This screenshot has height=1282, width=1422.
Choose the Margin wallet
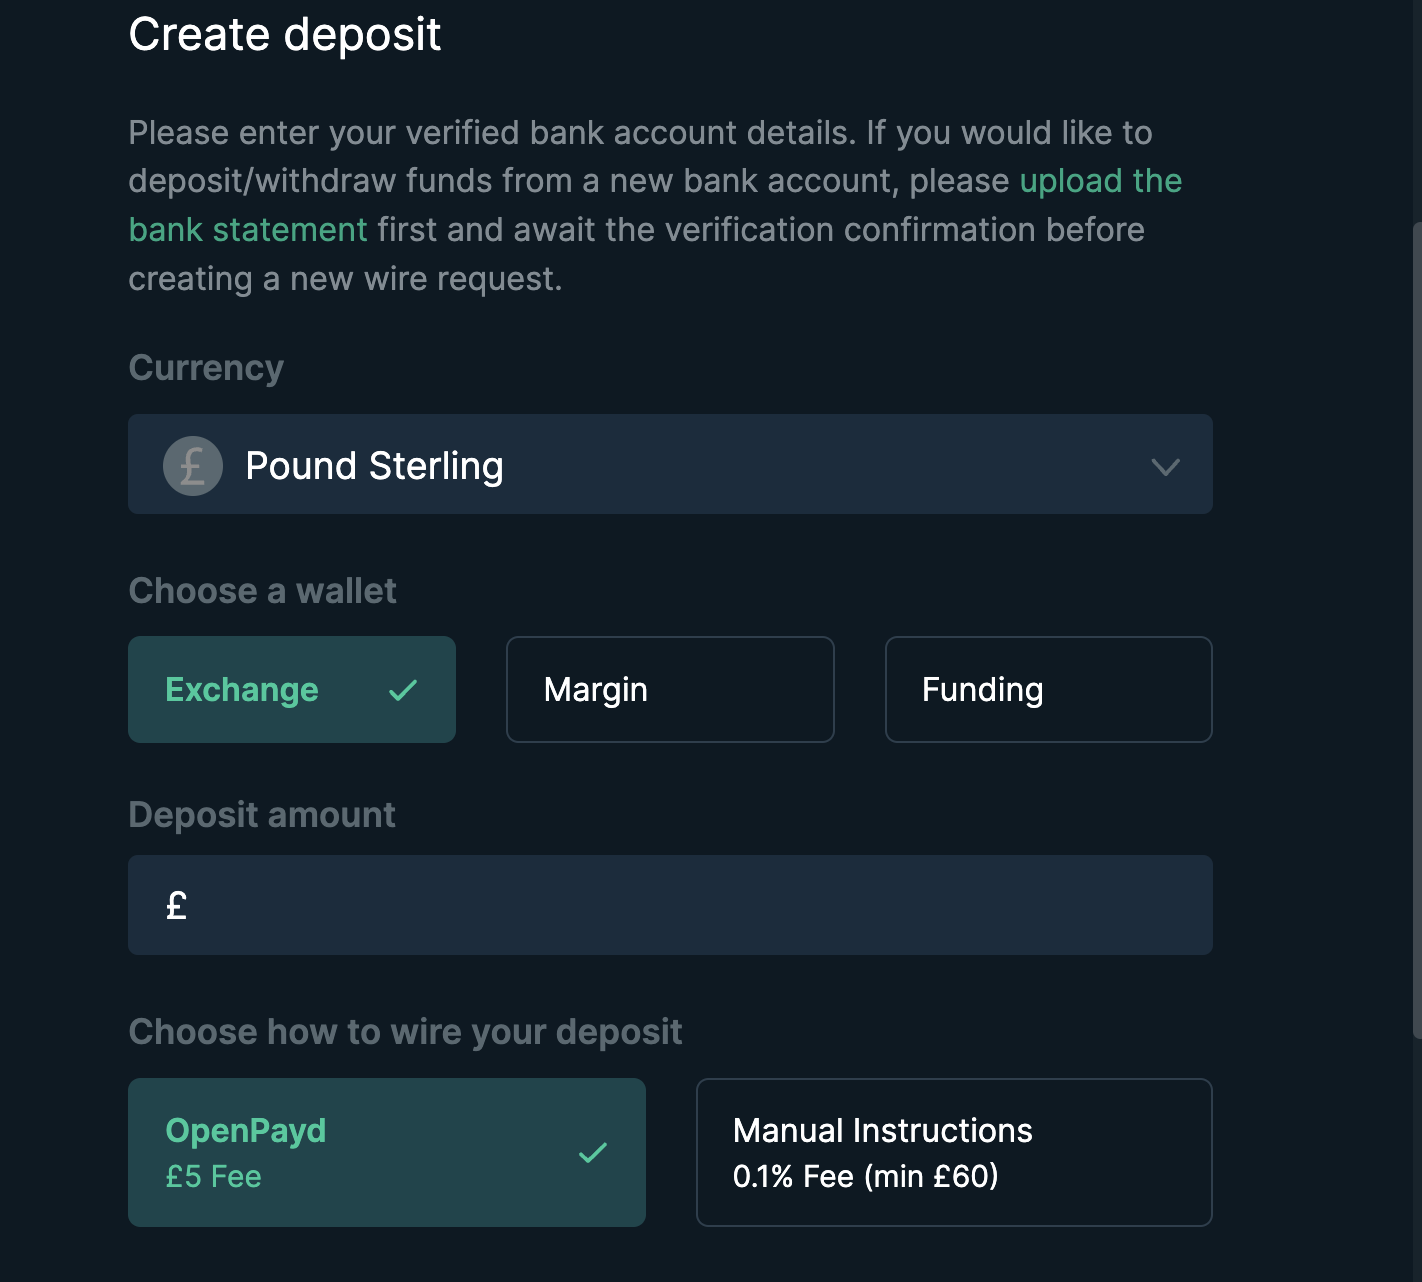pos(670,689)
